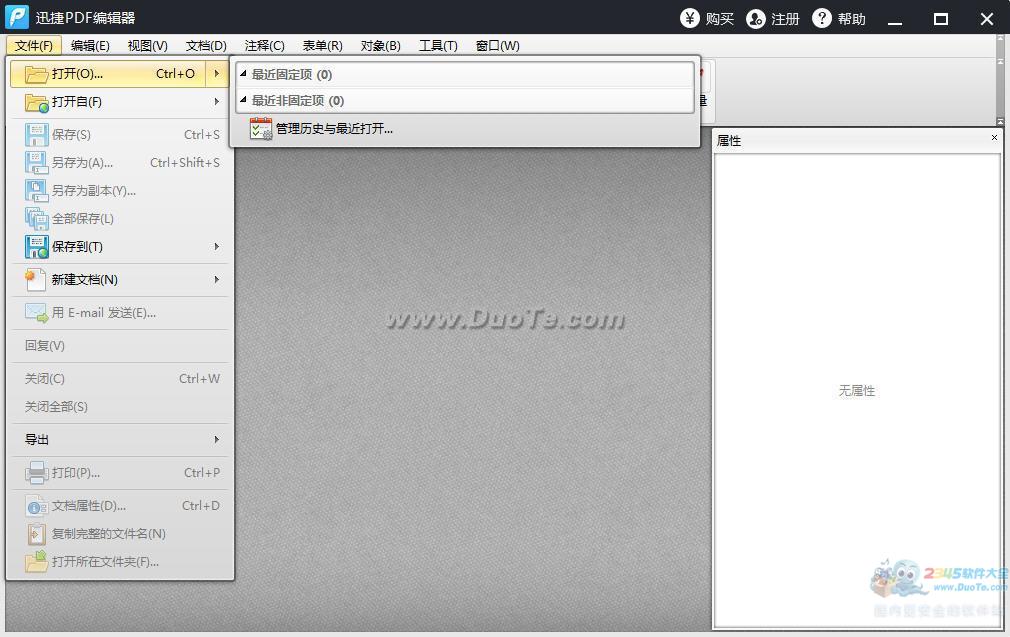Viewport: 1010px width, 637px height.
Task: Open the 对象(B) menu
Action: [x=380, y=46]
